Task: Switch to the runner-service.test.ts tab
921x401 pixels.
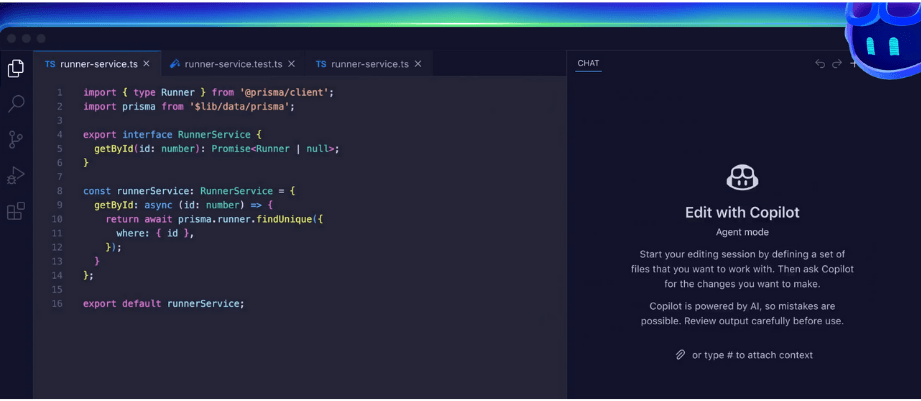Action: 227,64
